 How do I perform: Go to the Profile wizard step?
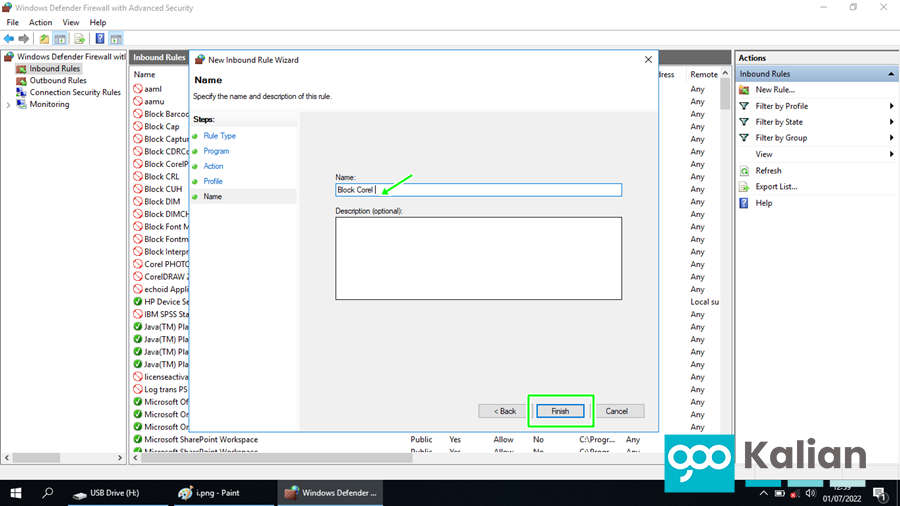212,181
